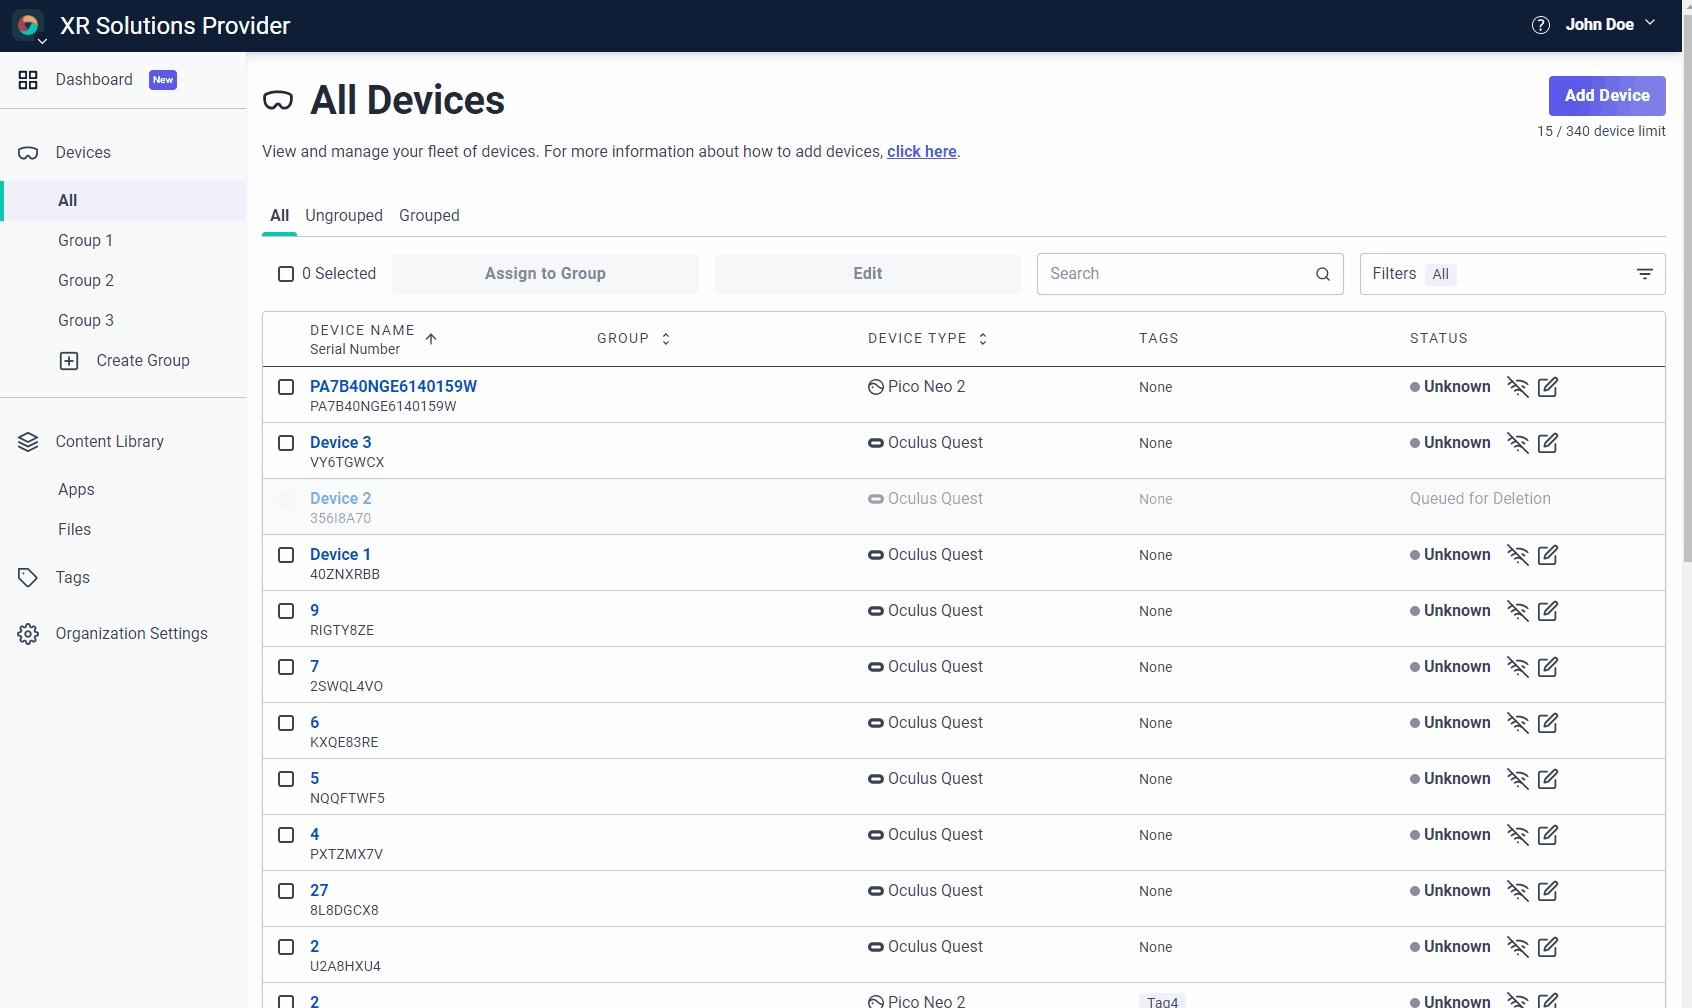This screenshot has width=1692, height=1008.
Task: Open Files under Content Library
Action: point(74,530)
